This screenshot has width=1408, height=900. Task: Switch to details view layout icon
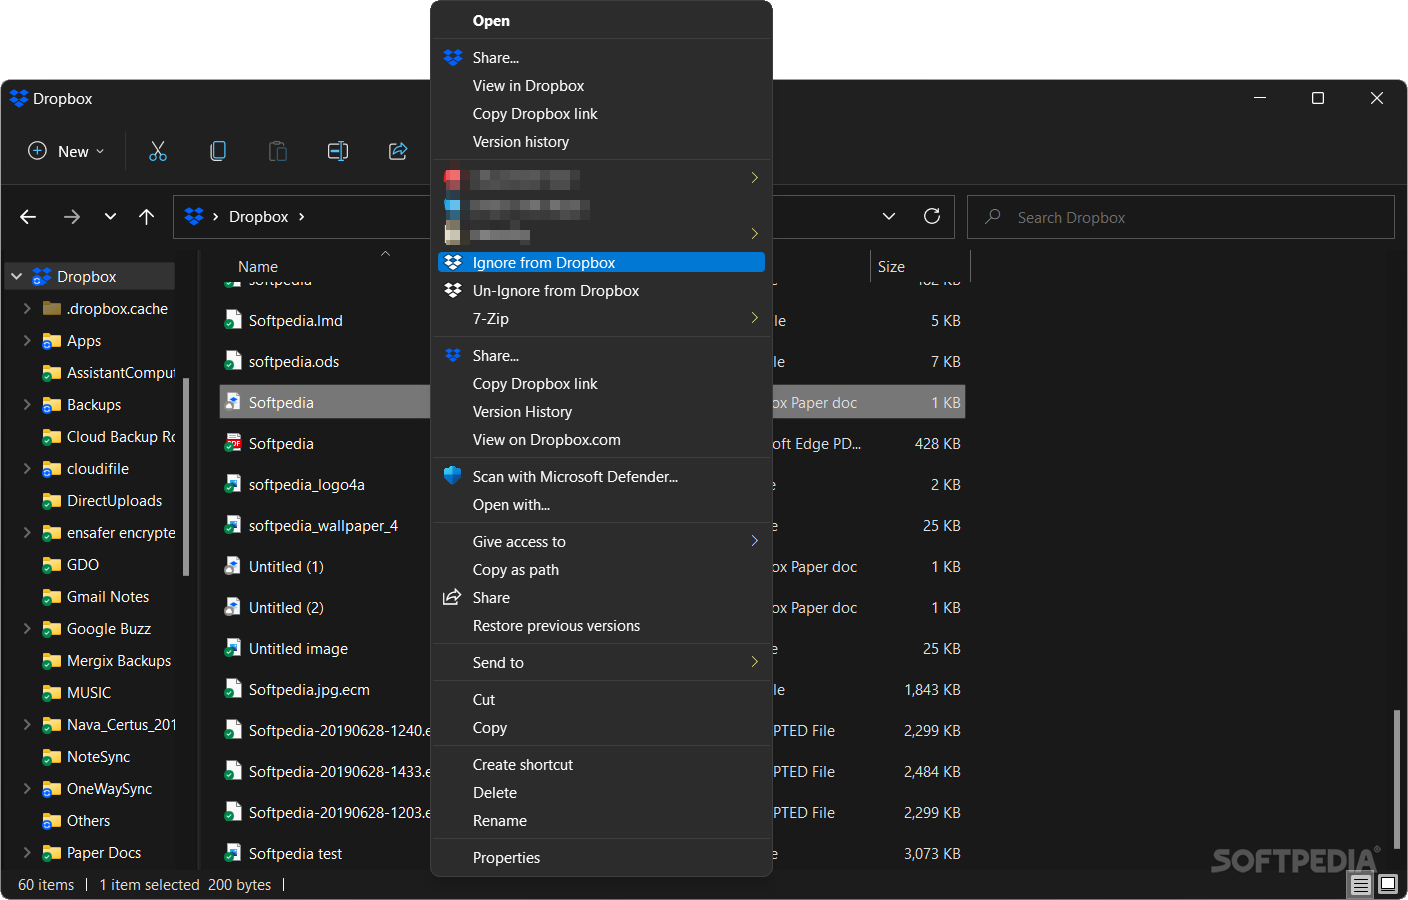tap(1360, 885)
